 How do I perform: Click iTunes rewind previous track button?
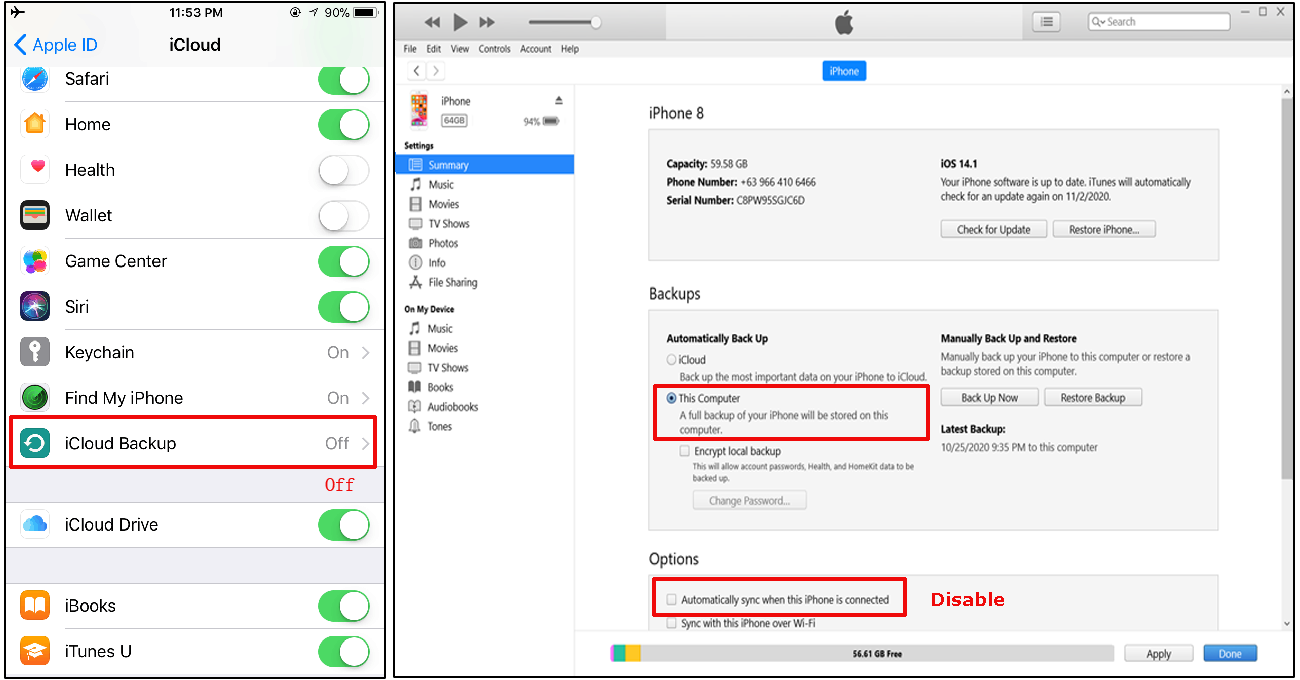click(x=432, y=22)
